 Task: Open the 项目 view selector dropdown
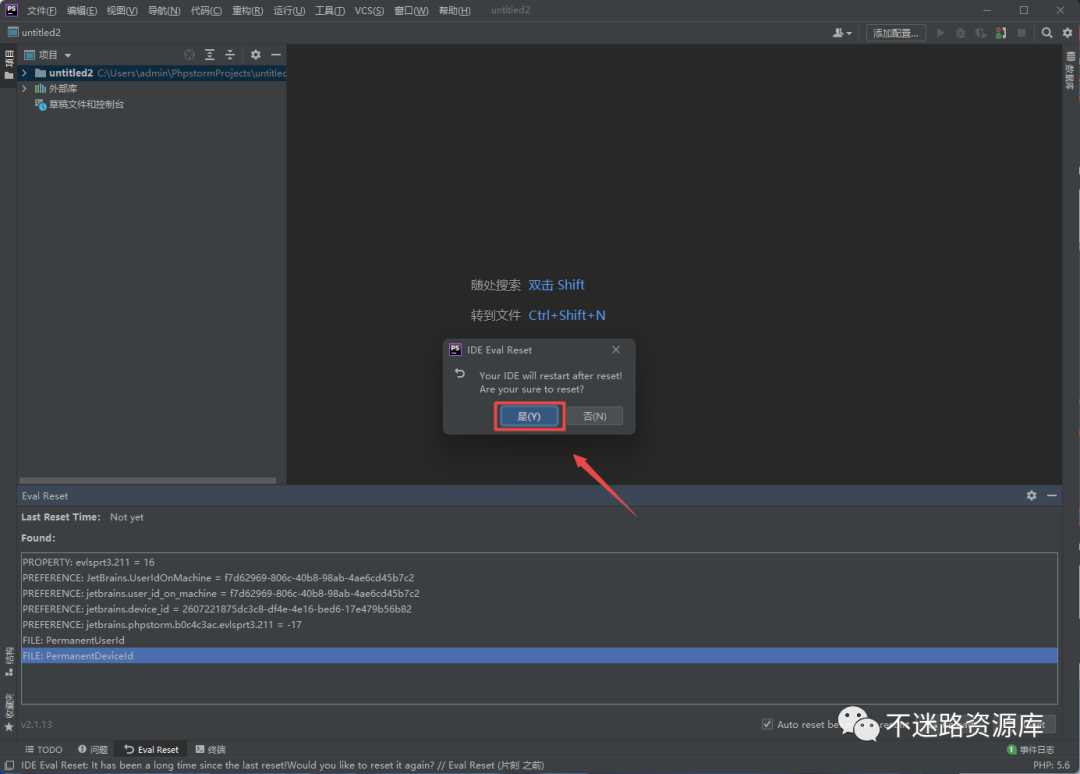point(48,55)
